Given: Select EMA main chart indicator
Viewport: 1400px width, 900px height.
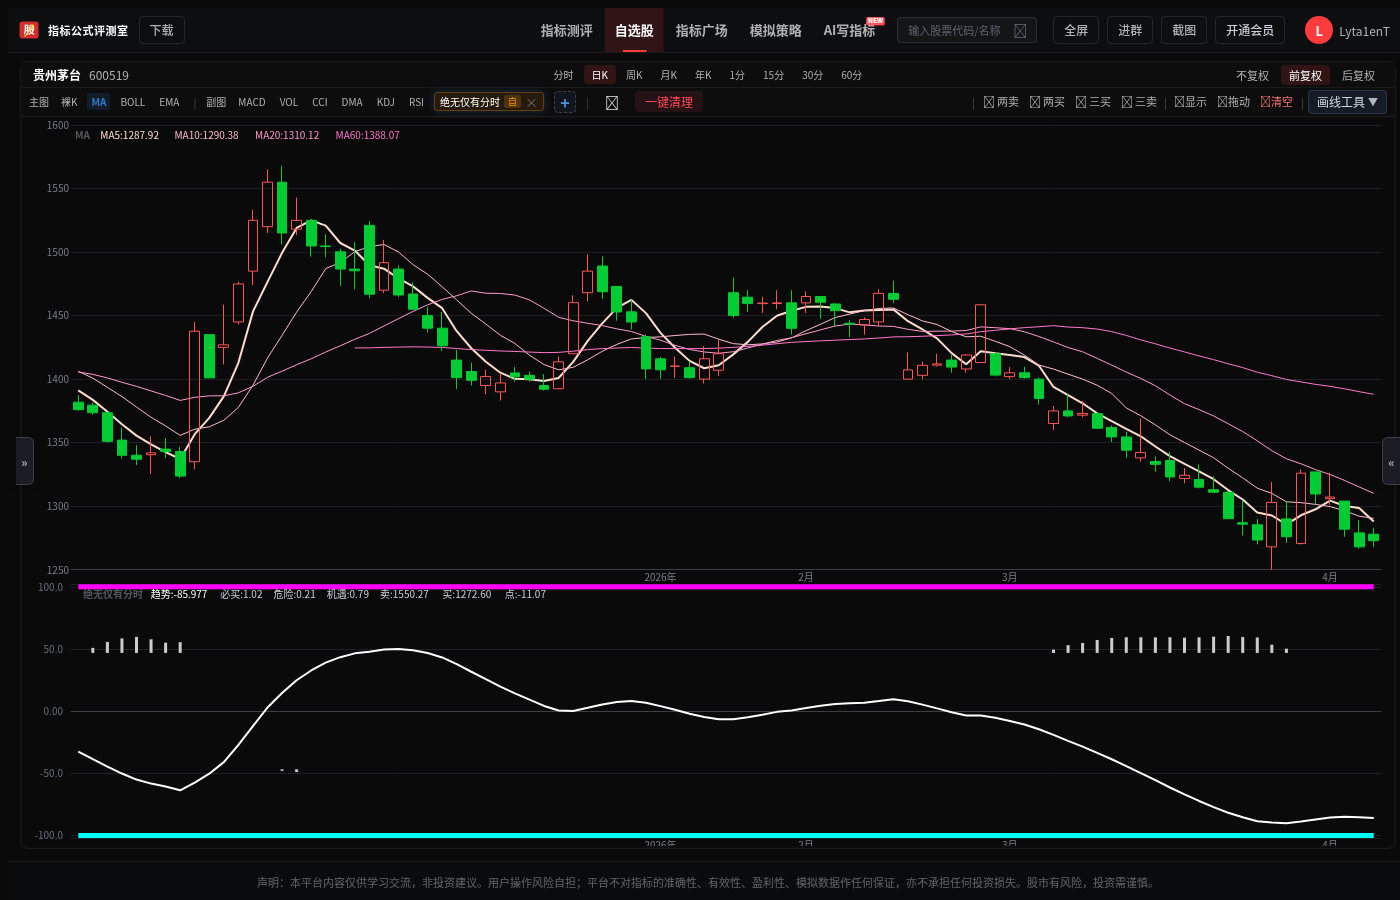Looking at the screenshot, I should [170, 102].
